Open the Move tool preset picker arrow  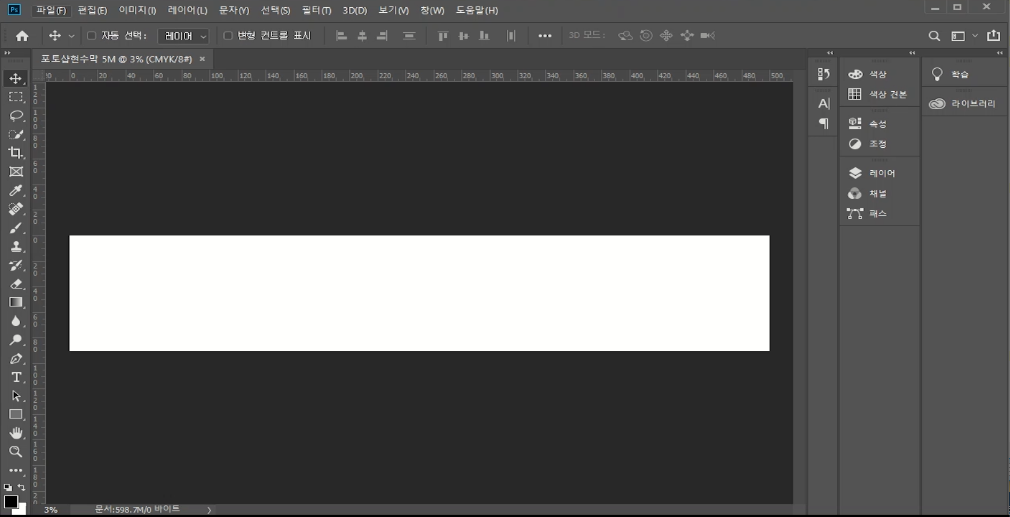pos(71,37)
